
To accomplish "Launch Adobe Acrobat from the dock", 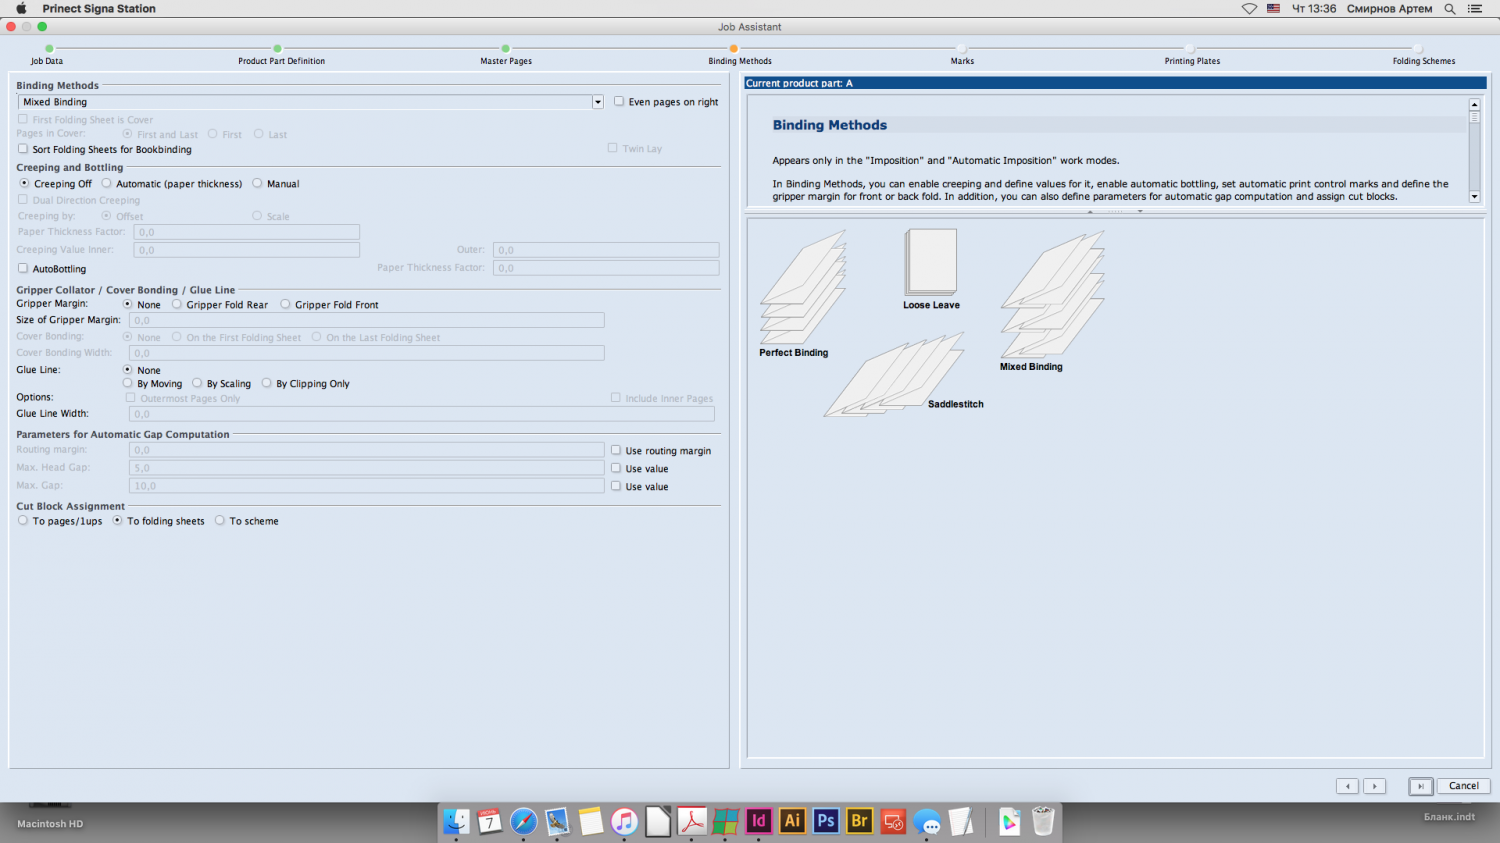I will 692,821.
